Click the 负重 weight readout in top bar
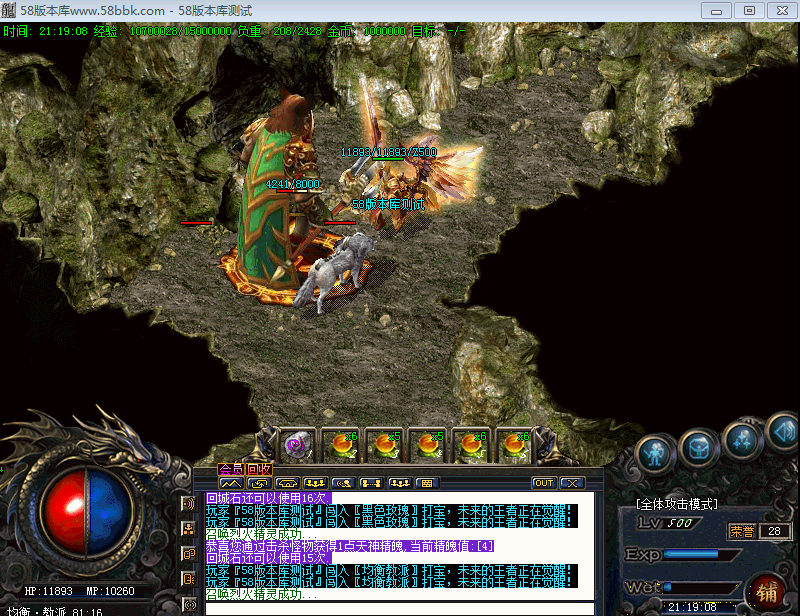Screen dimensions: 800x616 click(x=280, y=31)
